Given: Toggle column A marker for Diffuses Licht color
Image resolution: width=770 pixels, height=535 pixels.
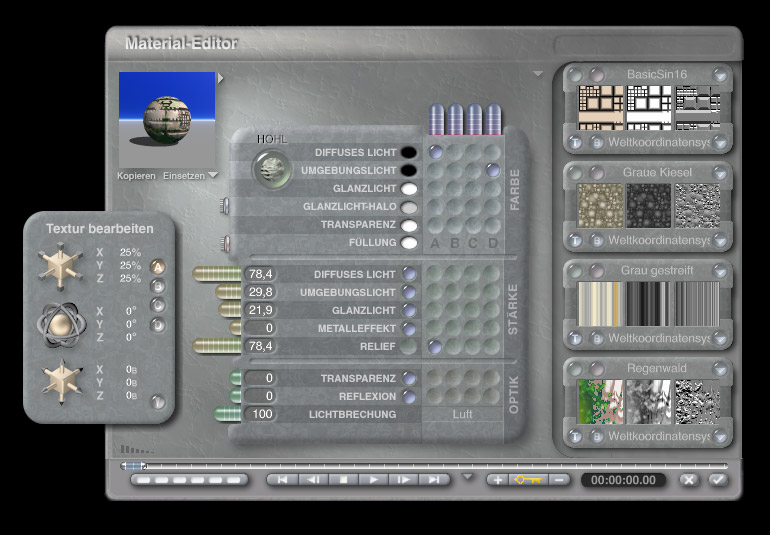Looking at the screenshot, I should (x=435, y=152).
